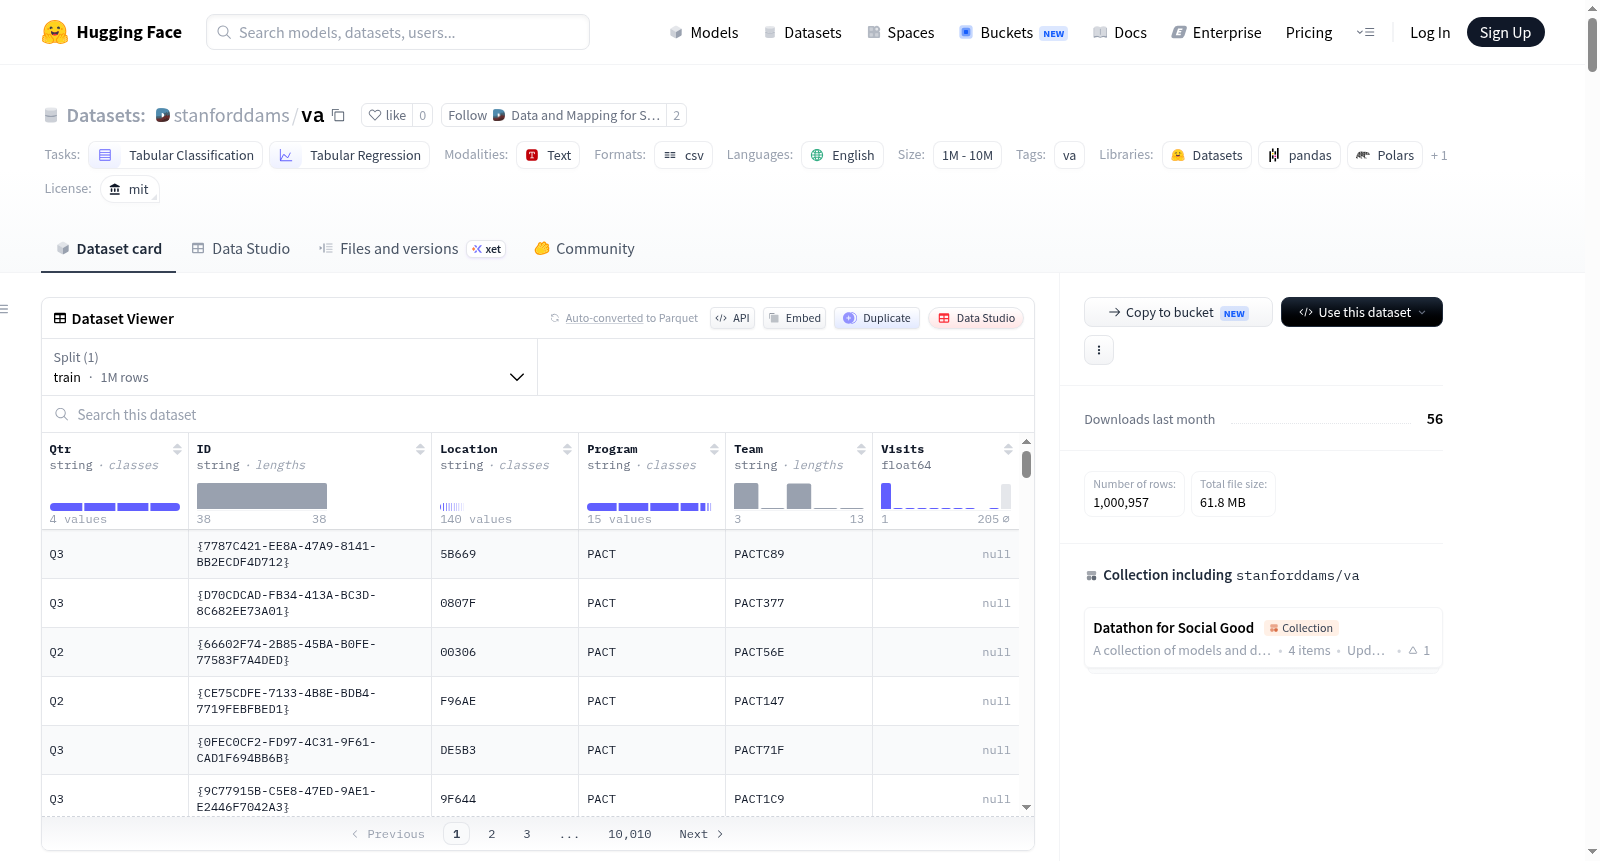Select the Text modality tag
Viewport: 1600px width, 861px height.
click(548, 155)
